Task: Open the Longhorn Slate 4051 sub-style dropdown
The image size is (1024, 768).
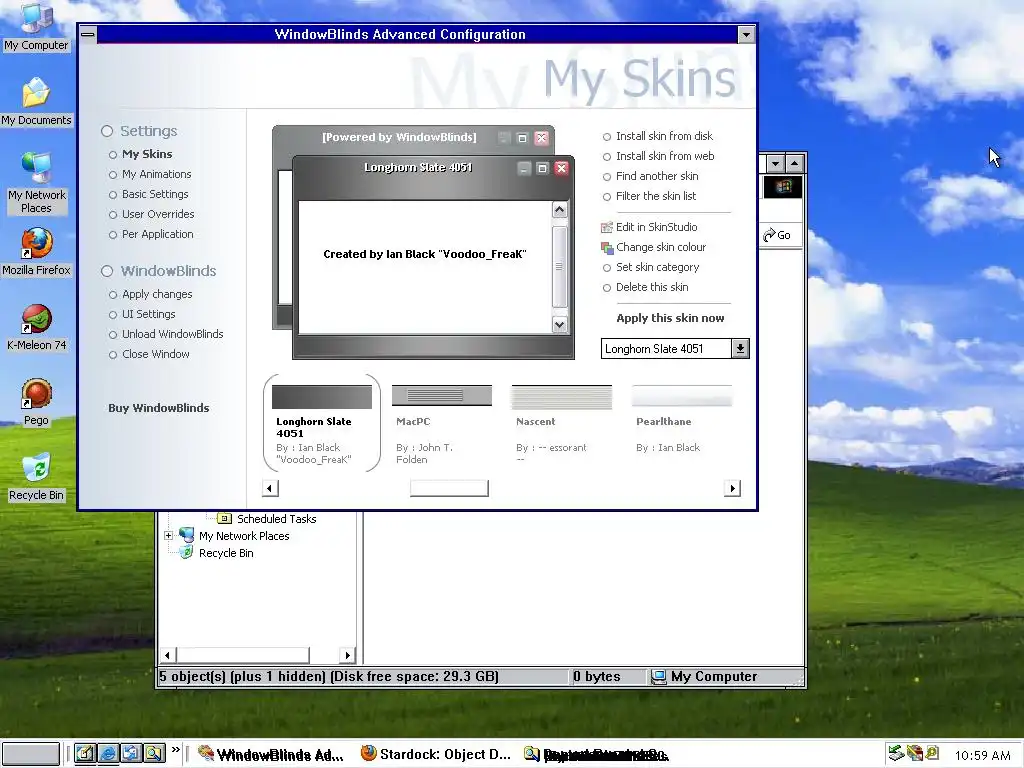Action: 740,349
